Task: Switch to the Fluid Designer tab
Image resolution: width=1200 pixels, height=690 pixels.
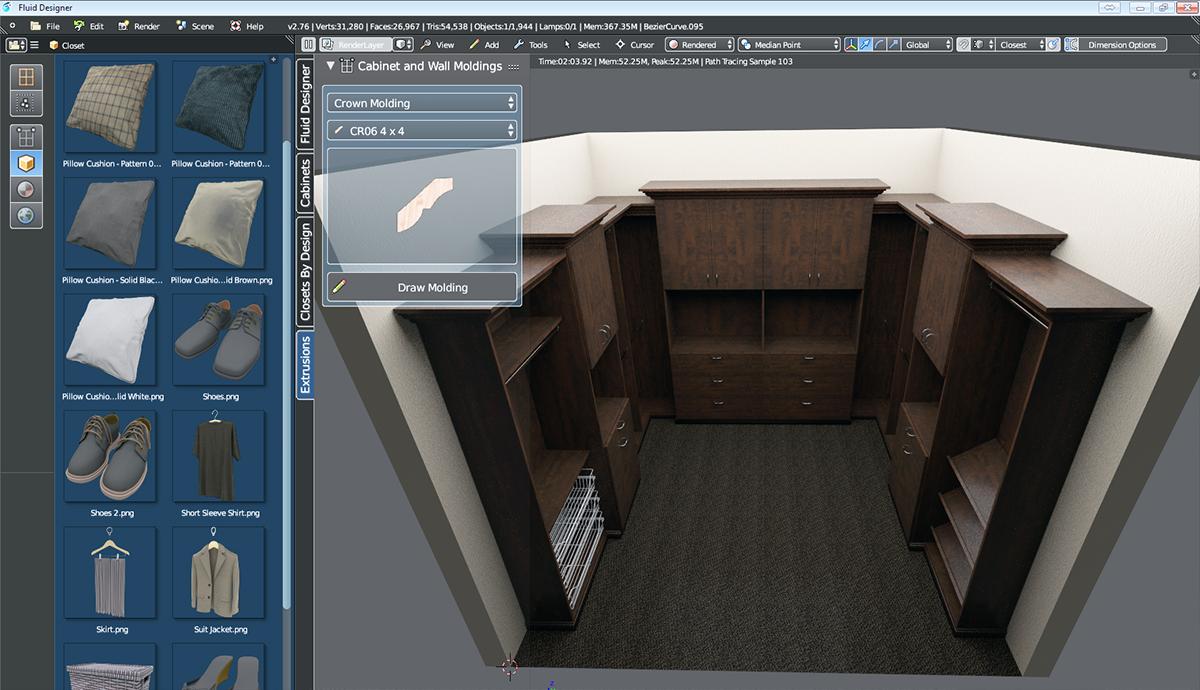Action: [306, 104]
